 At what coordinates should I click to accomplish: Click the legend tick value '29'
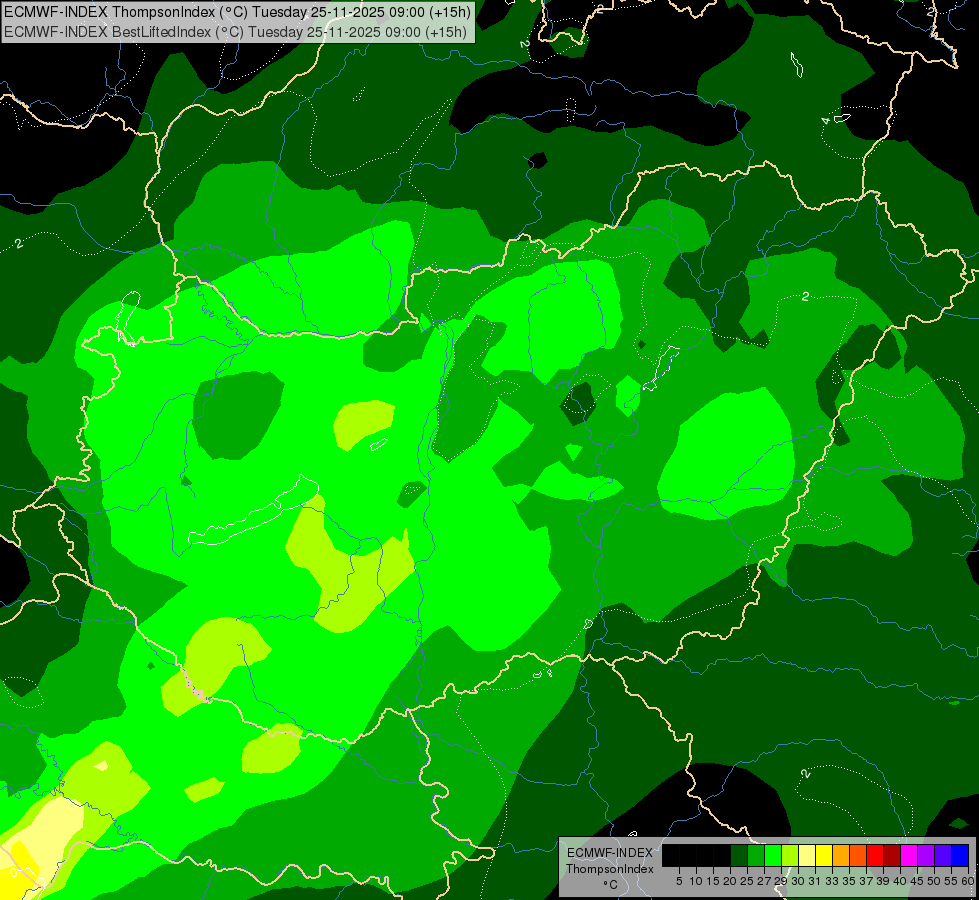(x=781, y=881)
